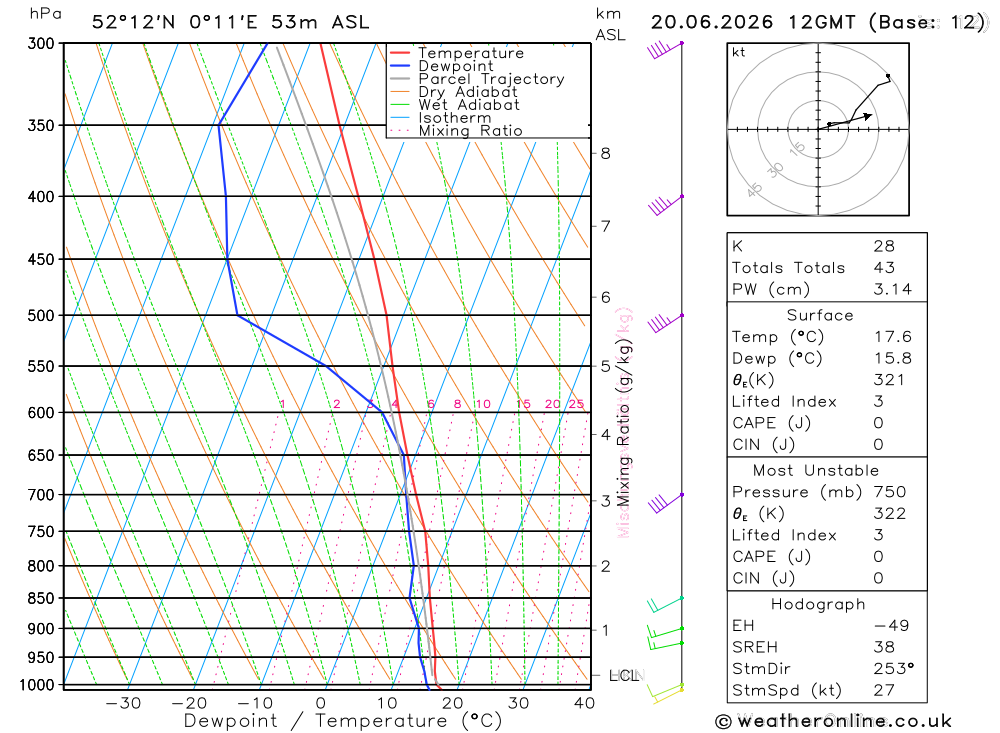Viewport: 1000px width, 733px height.
Task: Click the blue Dewpoint legend line swatch
Action: coord(400,66)
